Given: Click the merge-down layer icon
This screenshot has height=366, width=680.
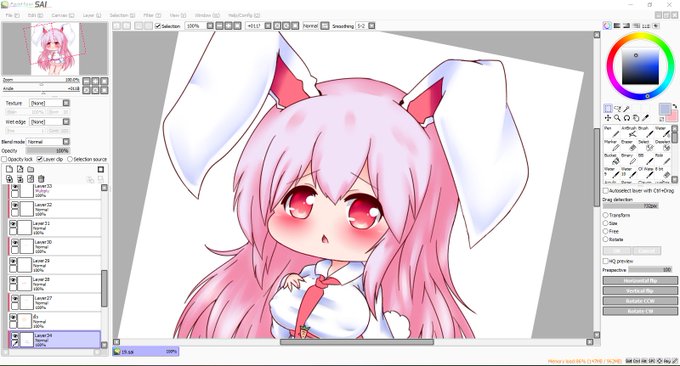Looking at the screenshot, I should (20, 179).
